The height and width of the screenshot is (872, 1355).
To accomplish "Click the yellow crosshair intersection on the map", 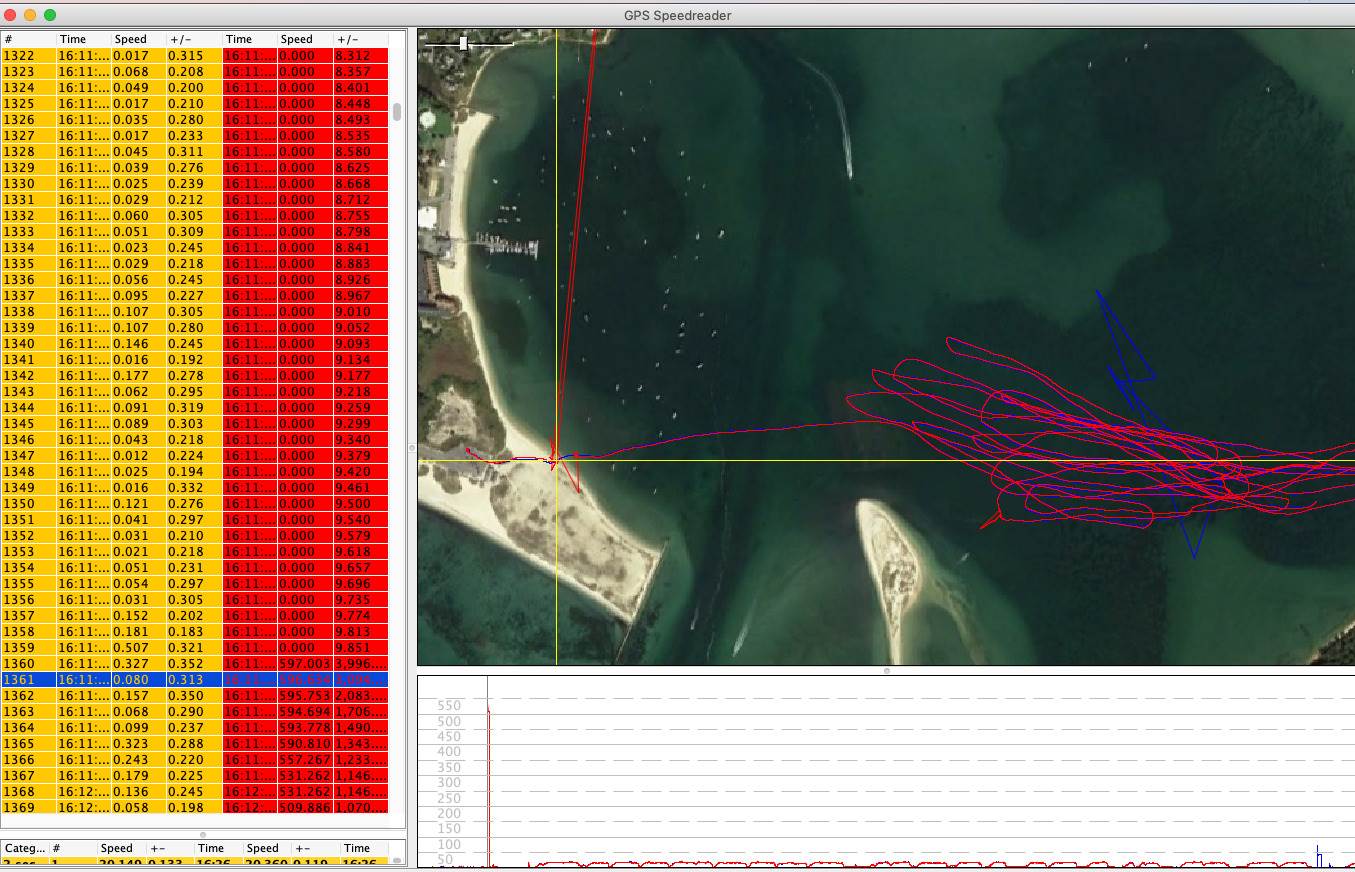I will coord(556,461).
